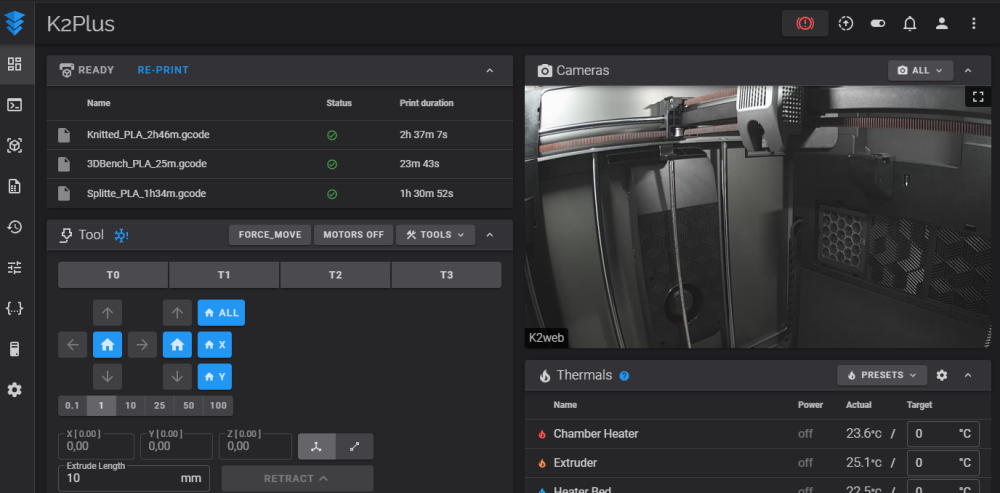1000x493 pixels.
Task: Home all axes with center home icon
Action: 108,345
